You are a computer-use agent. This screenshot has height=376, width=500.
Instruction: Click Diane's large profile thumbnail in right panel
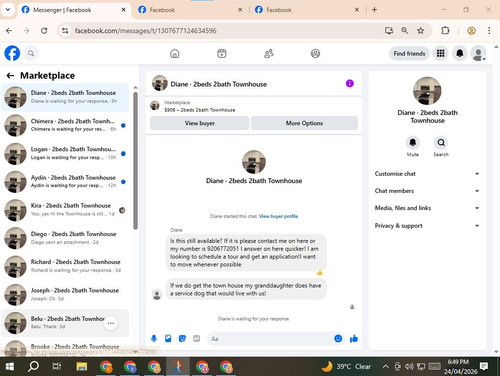coord(427,91)
